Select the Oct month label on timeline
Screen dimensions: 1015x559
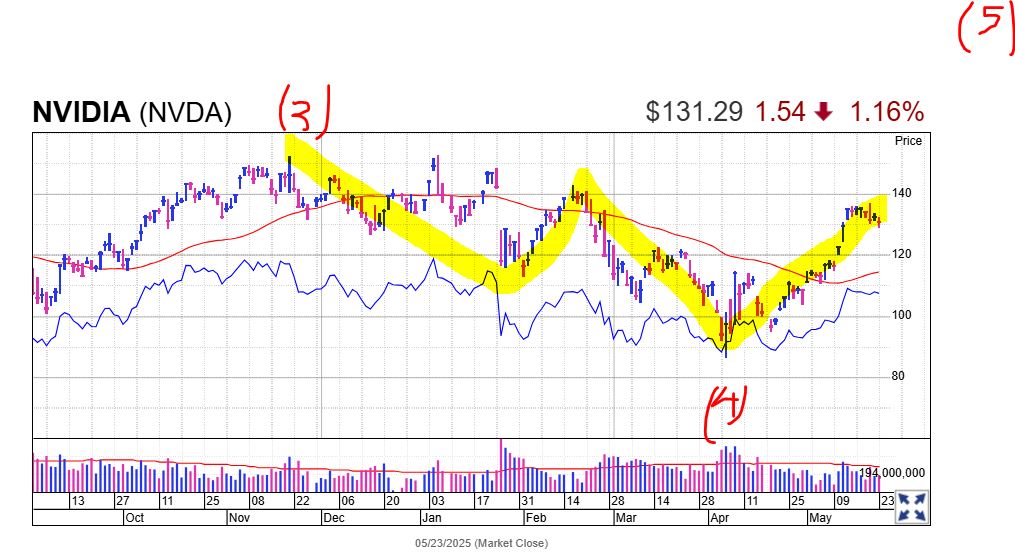[135, 518]
